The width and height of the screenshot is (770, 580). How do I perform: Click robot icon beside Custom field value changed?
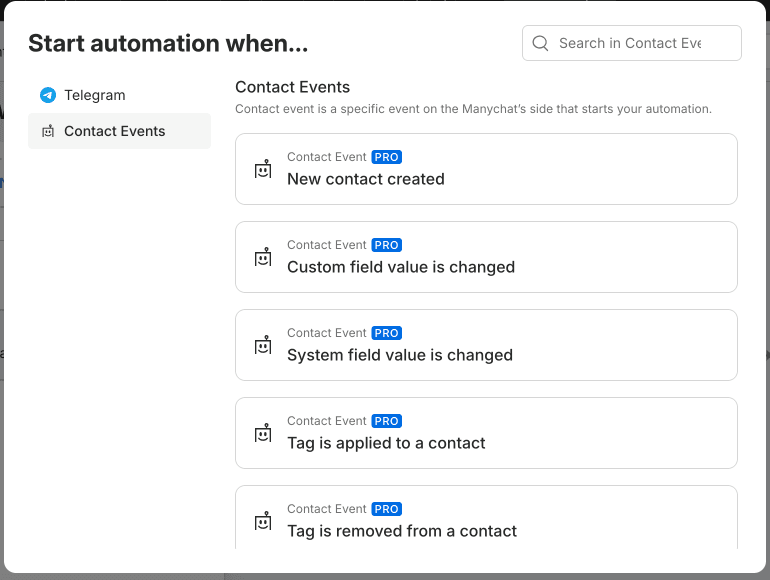coord(263,257)
